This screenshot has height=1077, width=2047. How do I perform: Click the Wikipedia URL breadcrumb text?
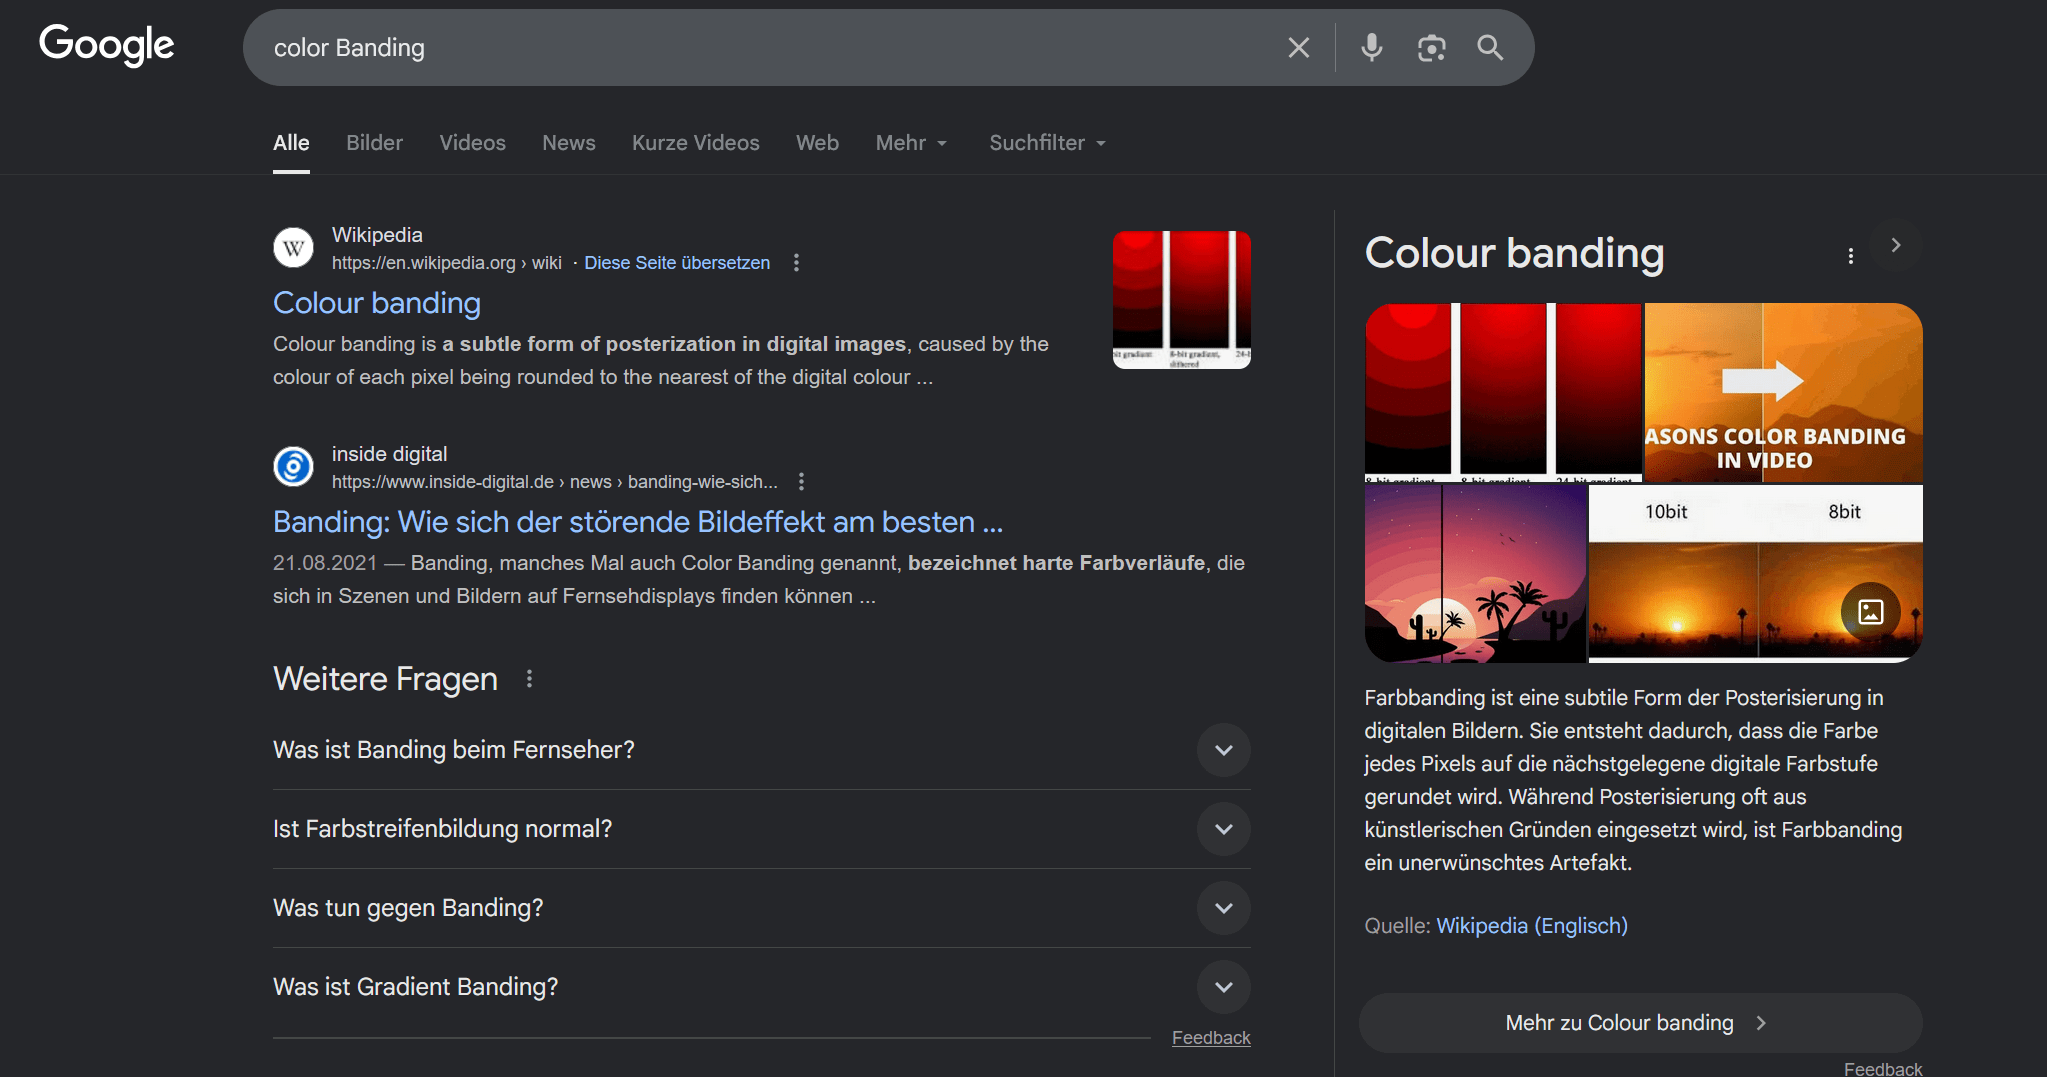446,263
